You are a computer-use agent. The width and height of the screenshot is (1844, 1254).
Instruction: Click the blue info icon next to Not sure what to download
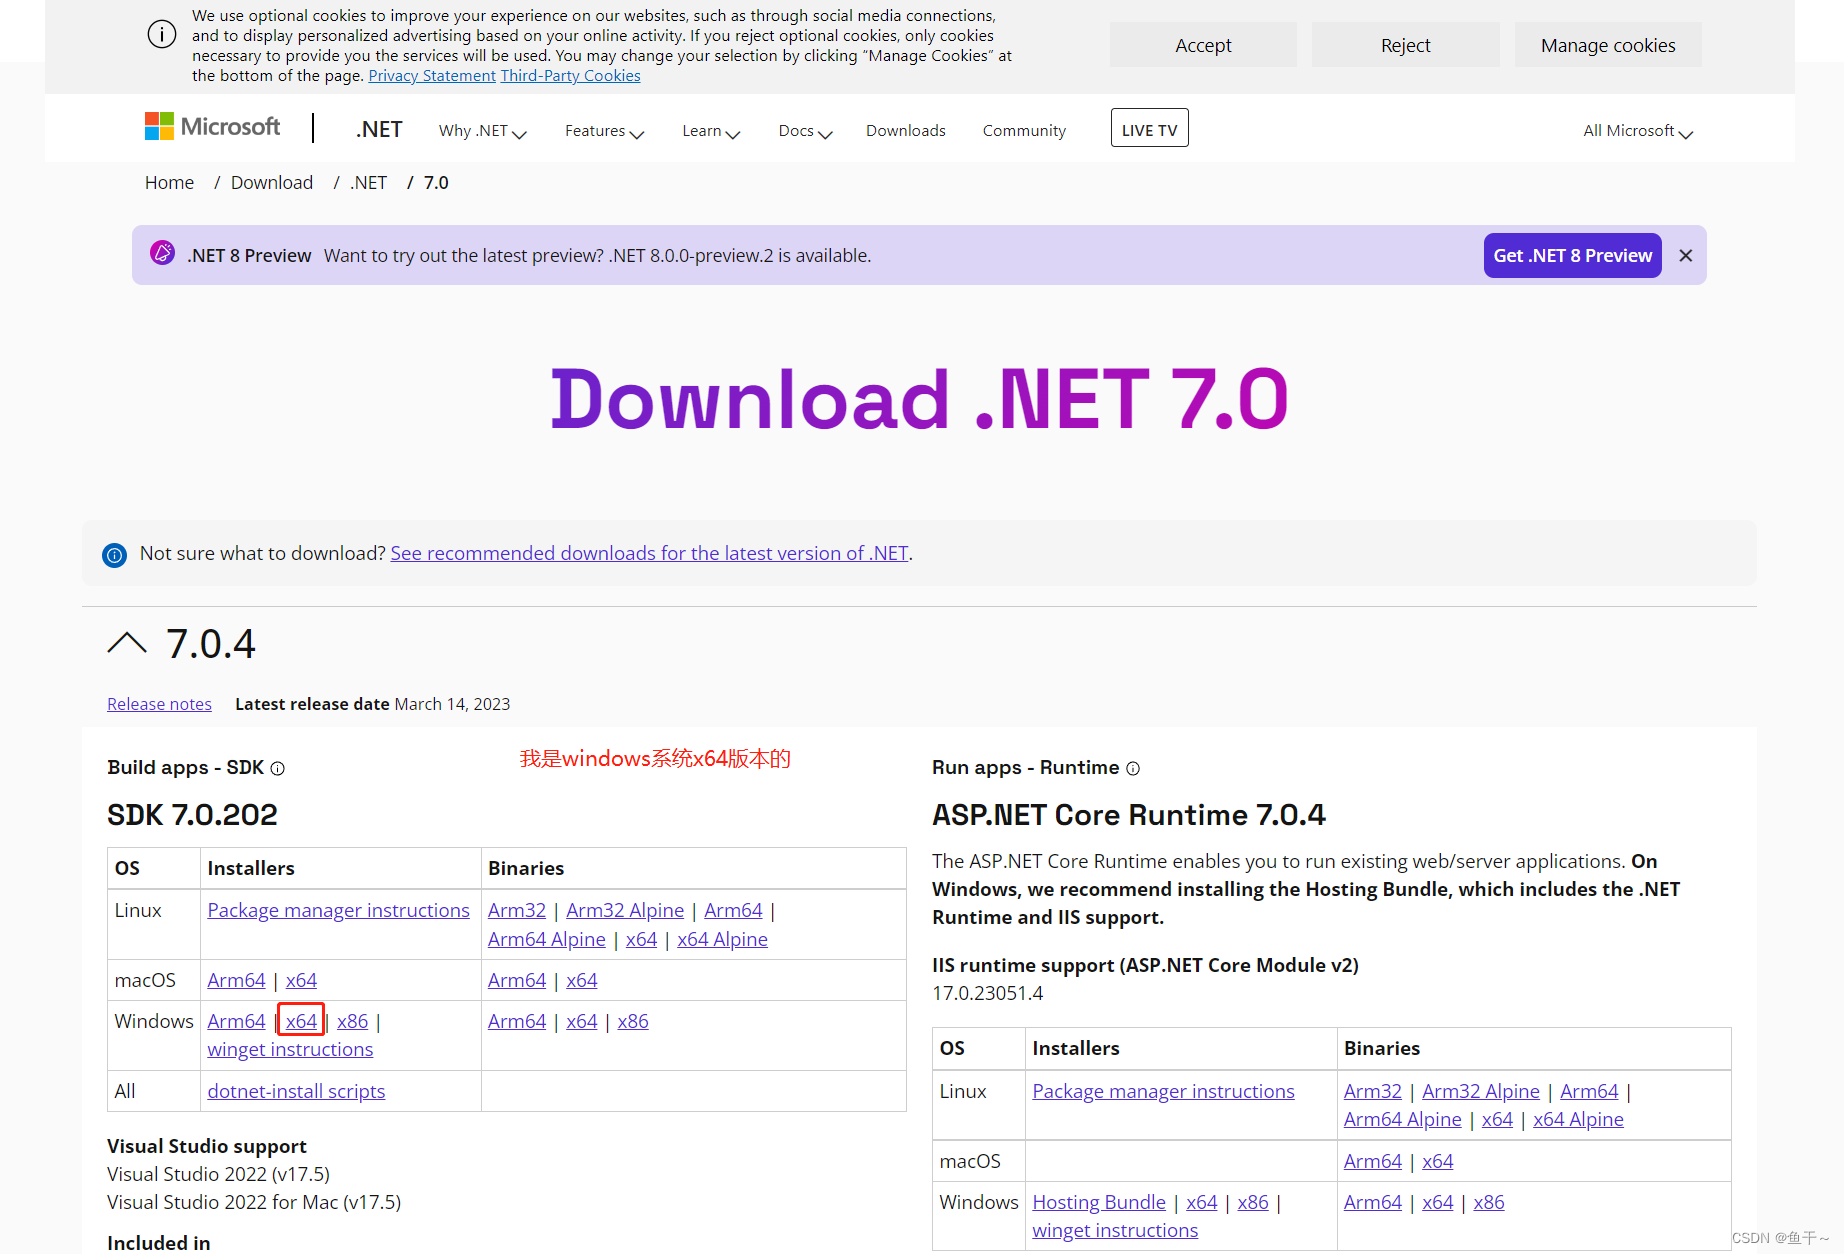pos(115,555)
